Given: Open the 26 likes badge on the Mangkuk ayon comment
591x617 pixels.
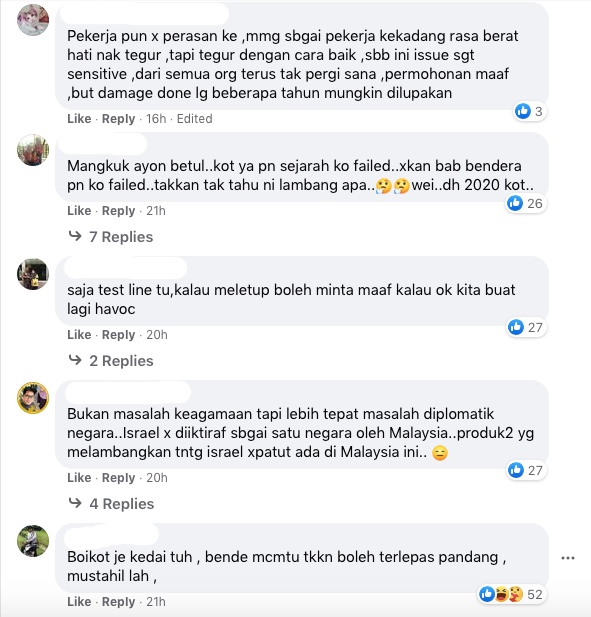Looking at the screenshot, I should [x=526, y=203].
